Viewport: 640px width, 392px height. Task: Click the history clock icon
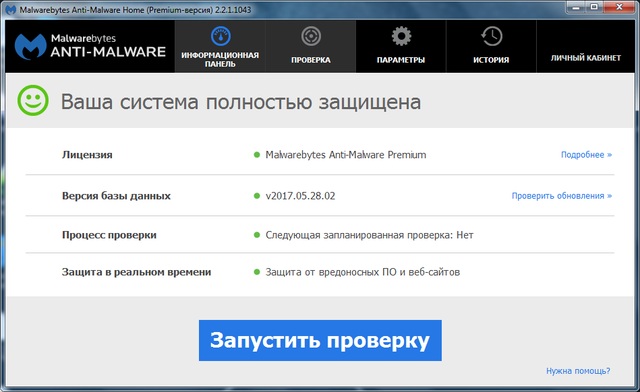(x=491, y=36)
